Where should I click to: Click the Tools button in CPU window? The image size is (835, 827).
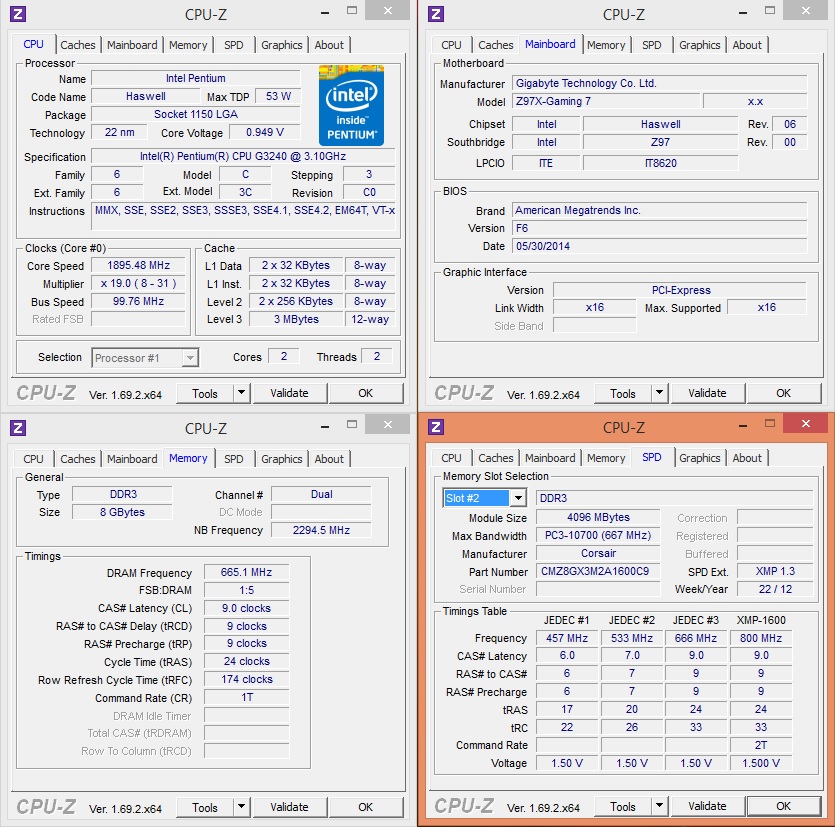pos(204,393)
